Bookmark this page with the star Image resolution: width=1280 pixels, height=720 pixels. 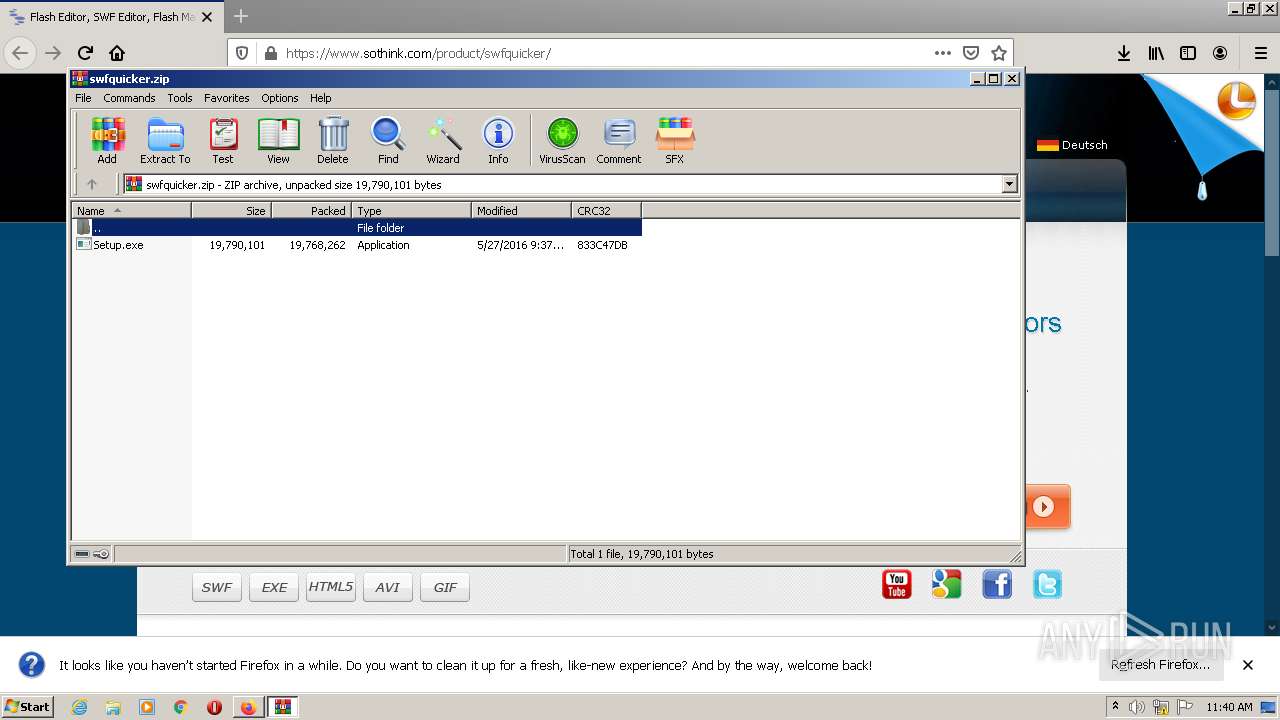(x=998, y=53)
